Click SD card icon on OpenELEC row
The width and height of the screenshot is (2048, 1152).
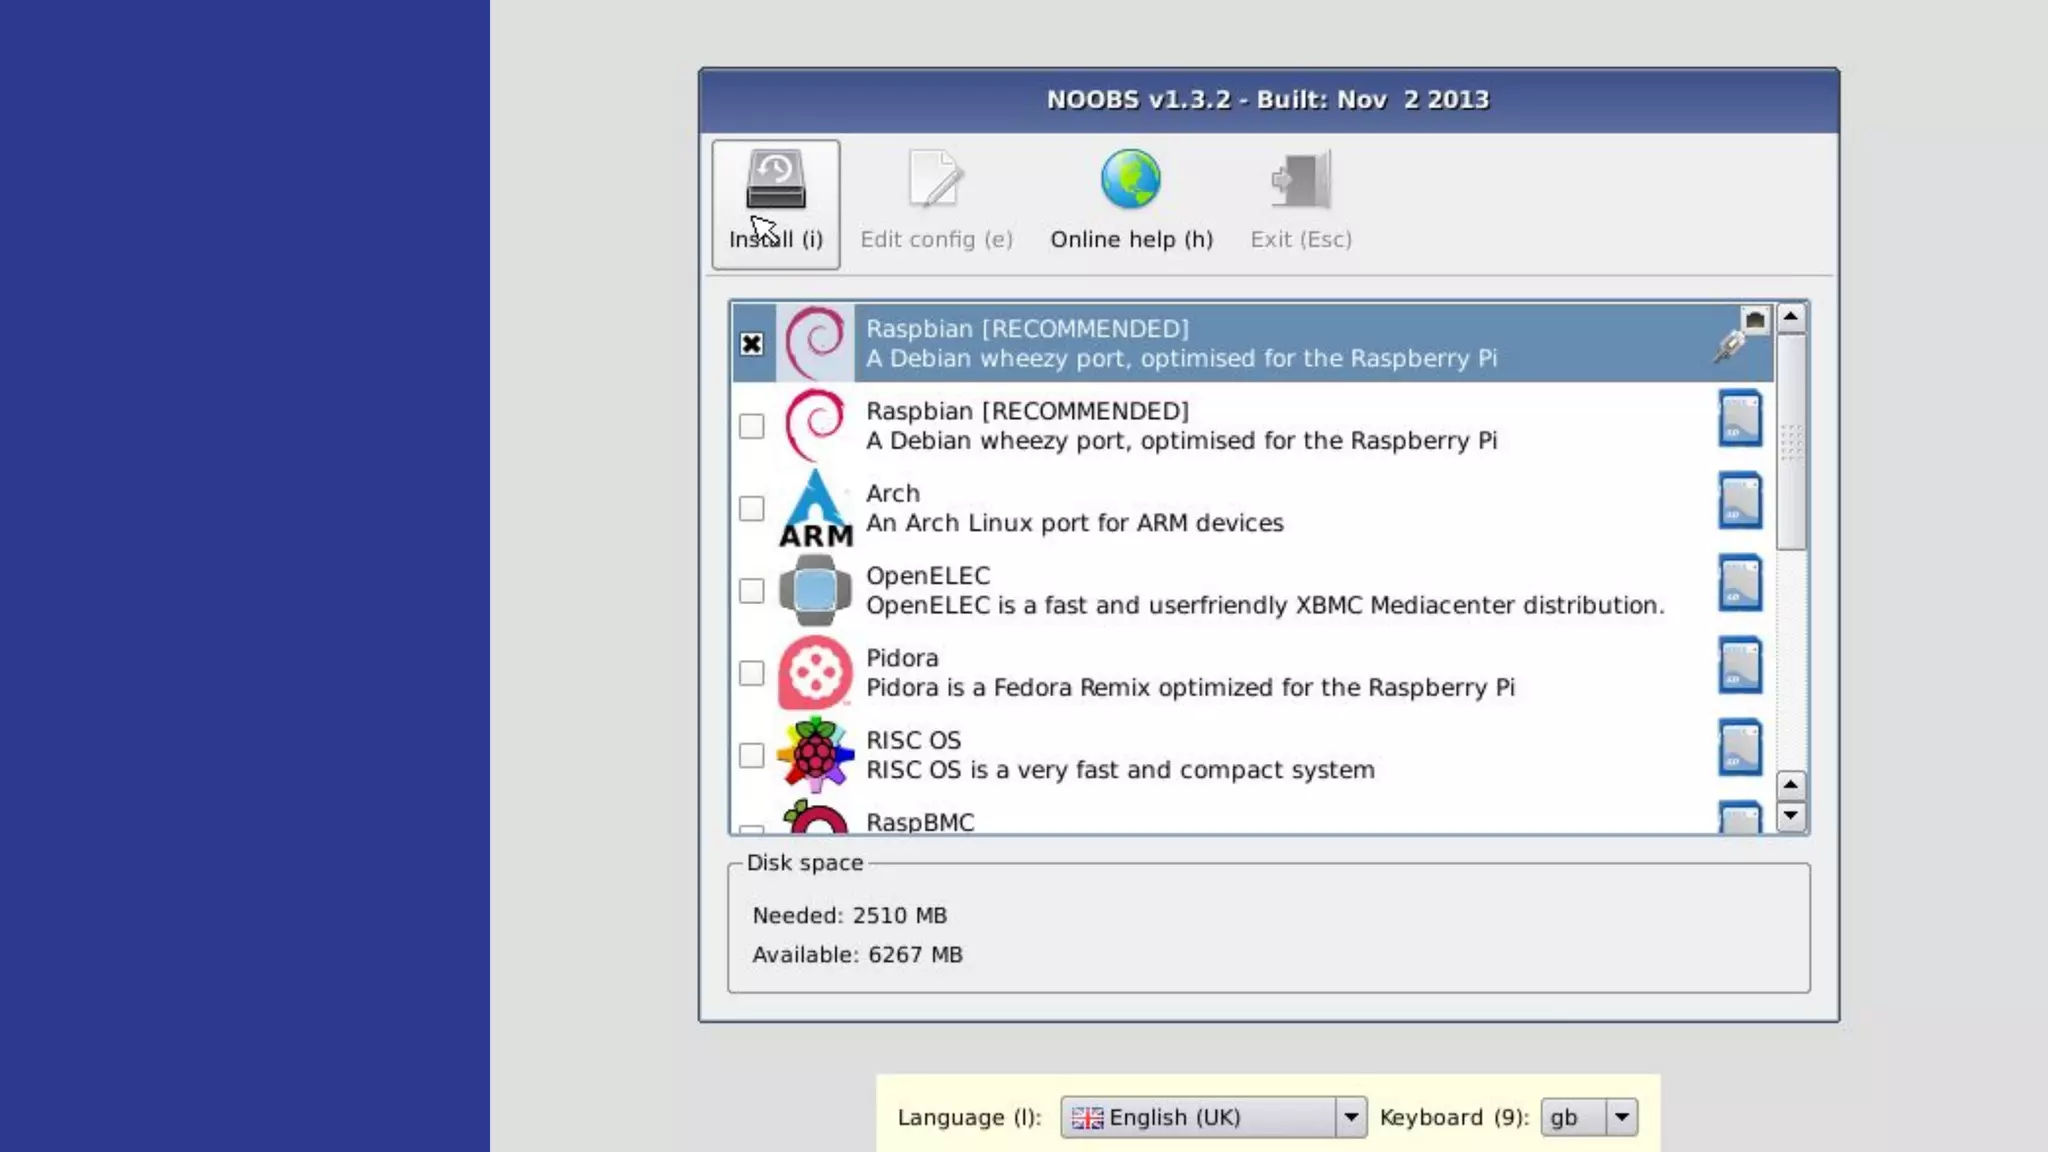pos(1739,583)
